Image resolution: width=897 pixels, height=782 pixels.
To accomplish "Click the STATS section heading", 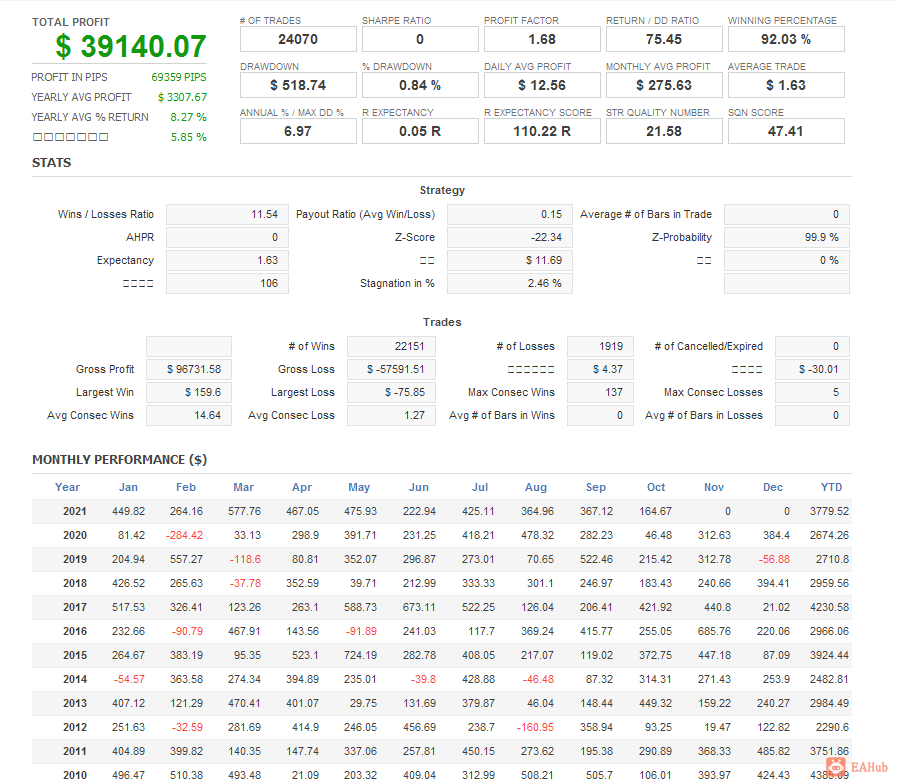I will point(51,163).
